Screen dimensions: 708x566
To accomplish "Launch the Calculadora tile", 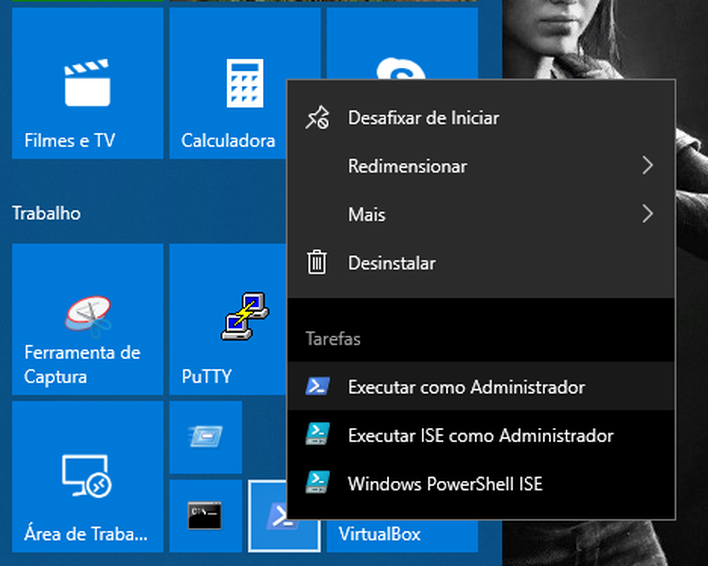I will pyautogui.click(x=228, y=83).
